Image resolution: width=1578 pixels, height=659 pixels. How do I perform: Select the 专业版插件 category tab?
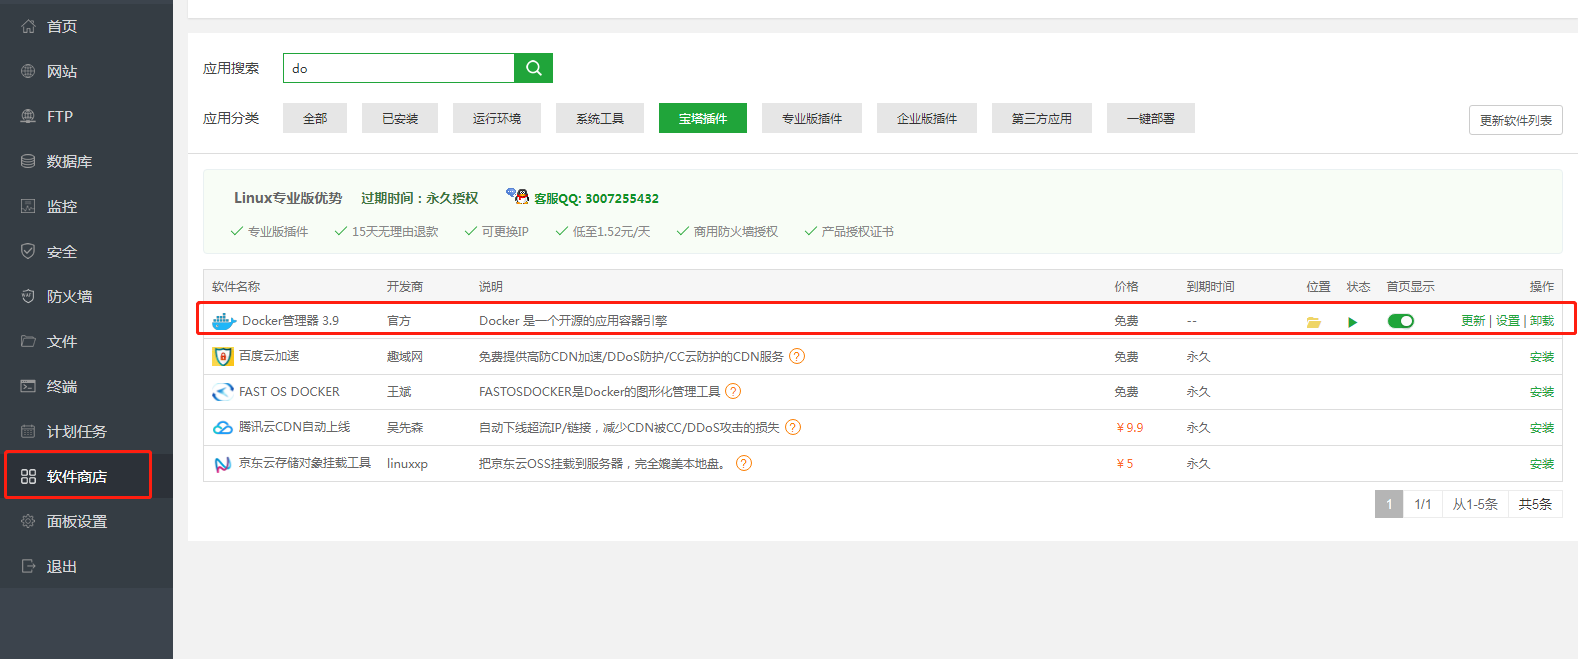pos(812,118)
